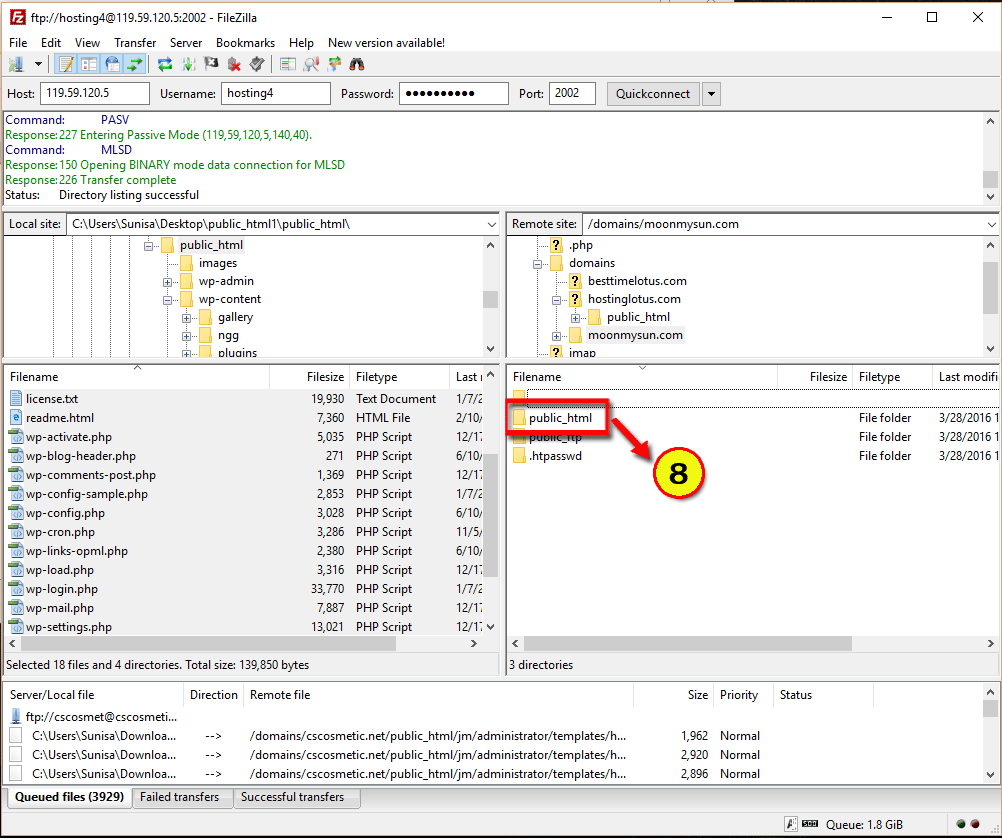Check the queue item with size 2,896
1002x838 pixels.
[x=16, y=774]
